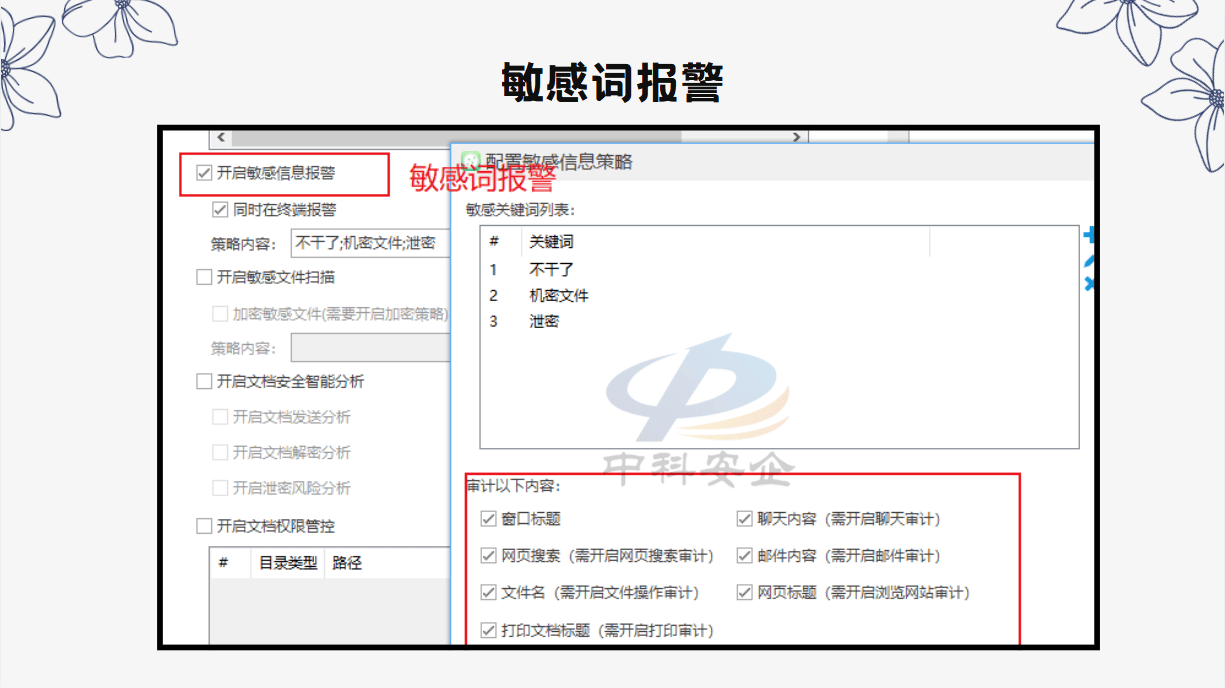The image size is (1225, 688).
Task: Toggle 打印文档标题 audit checkbox
Action: tap(489, 630)
